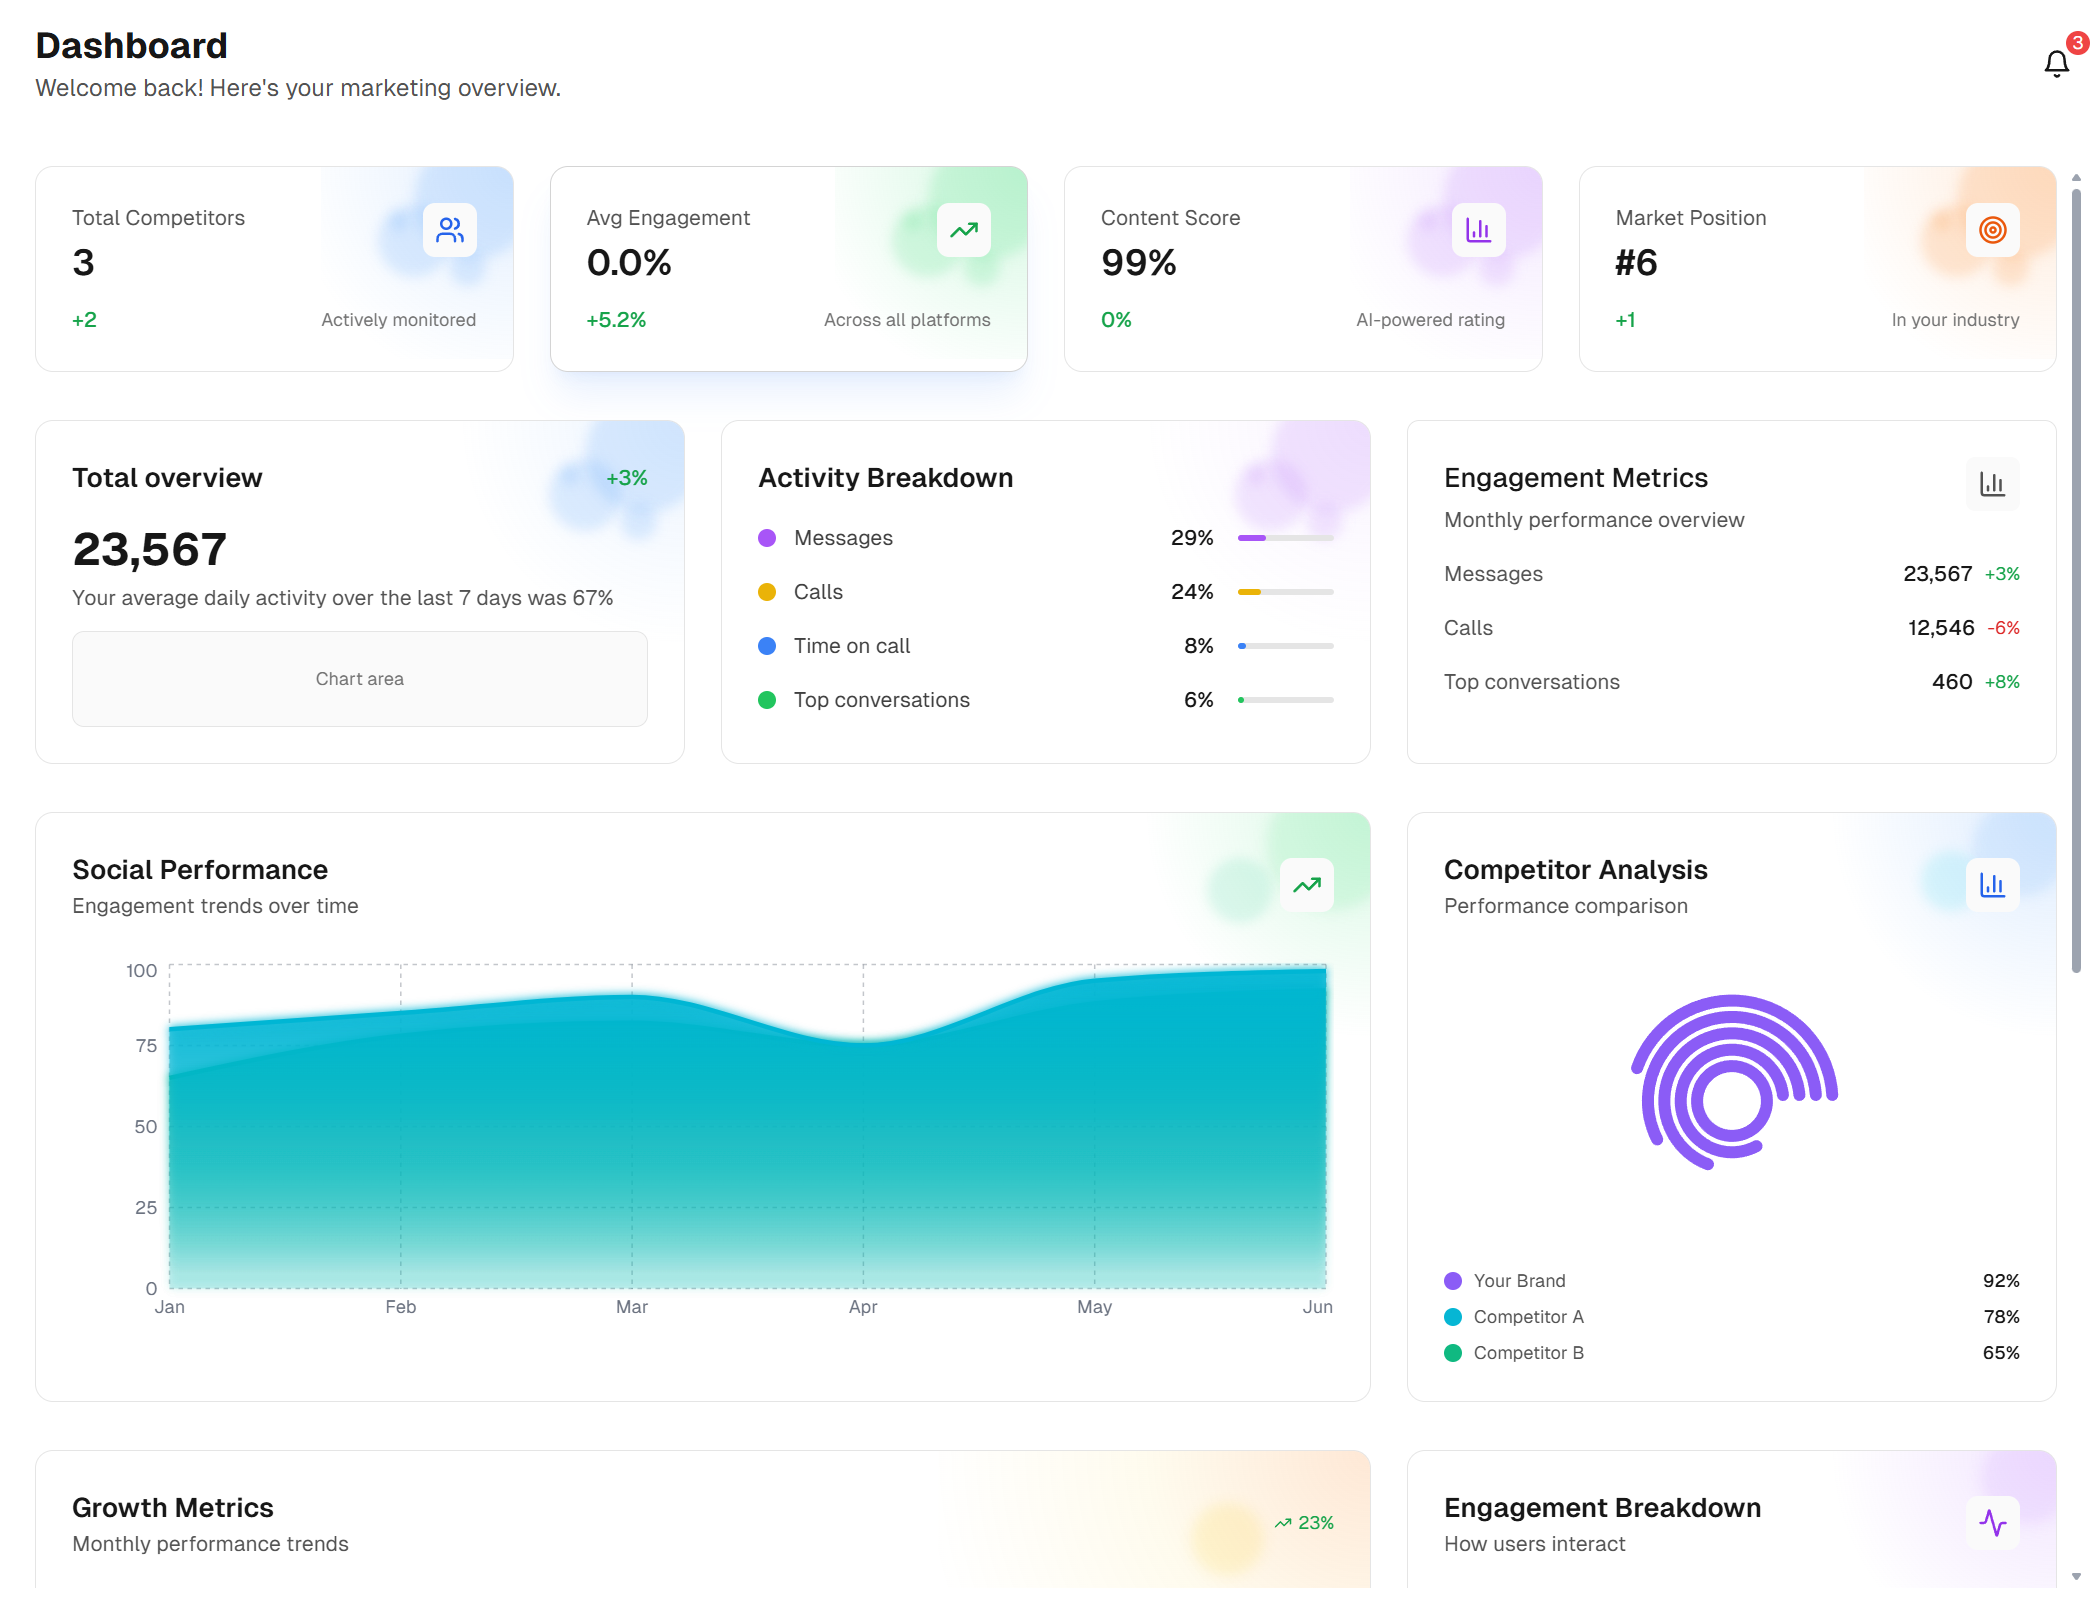Select the Avg Engagement trend icon
2100x1618 pixels.
click(964, 230)
